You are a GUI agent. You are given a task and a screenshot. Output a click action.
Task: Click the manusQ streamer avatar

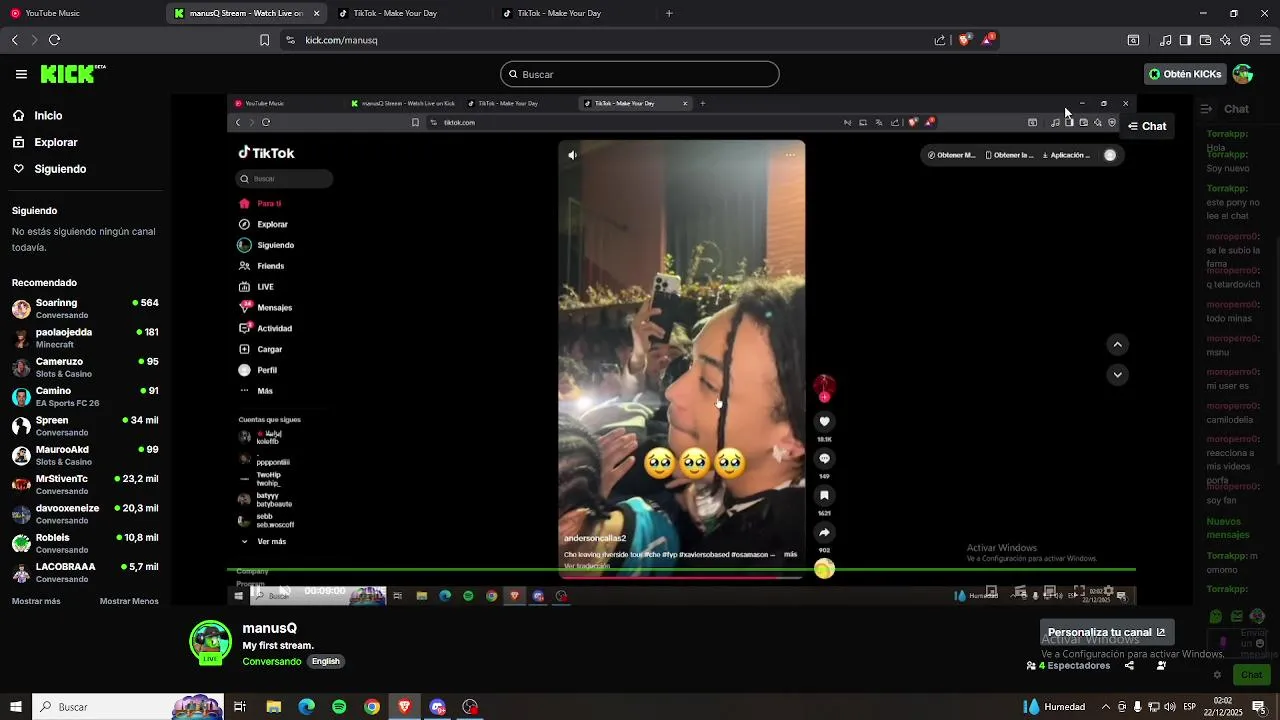(210, 642)
